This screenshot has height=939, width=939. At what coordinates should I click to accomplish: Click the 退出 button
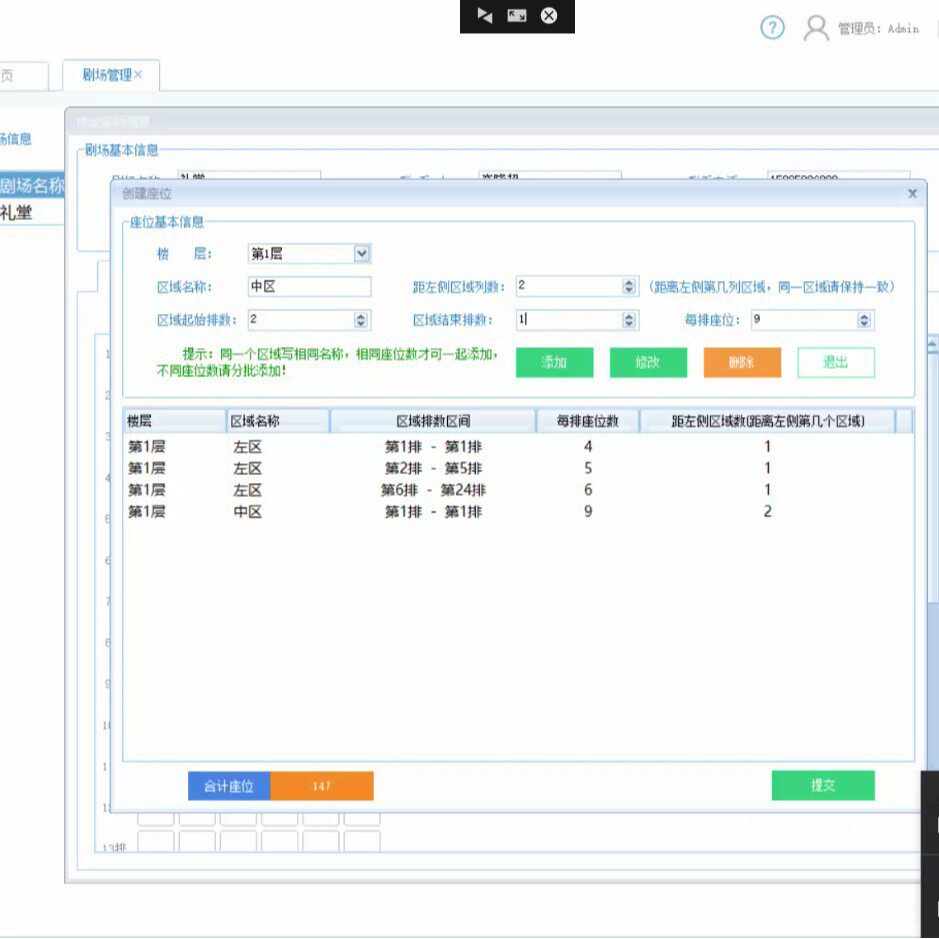836,362
